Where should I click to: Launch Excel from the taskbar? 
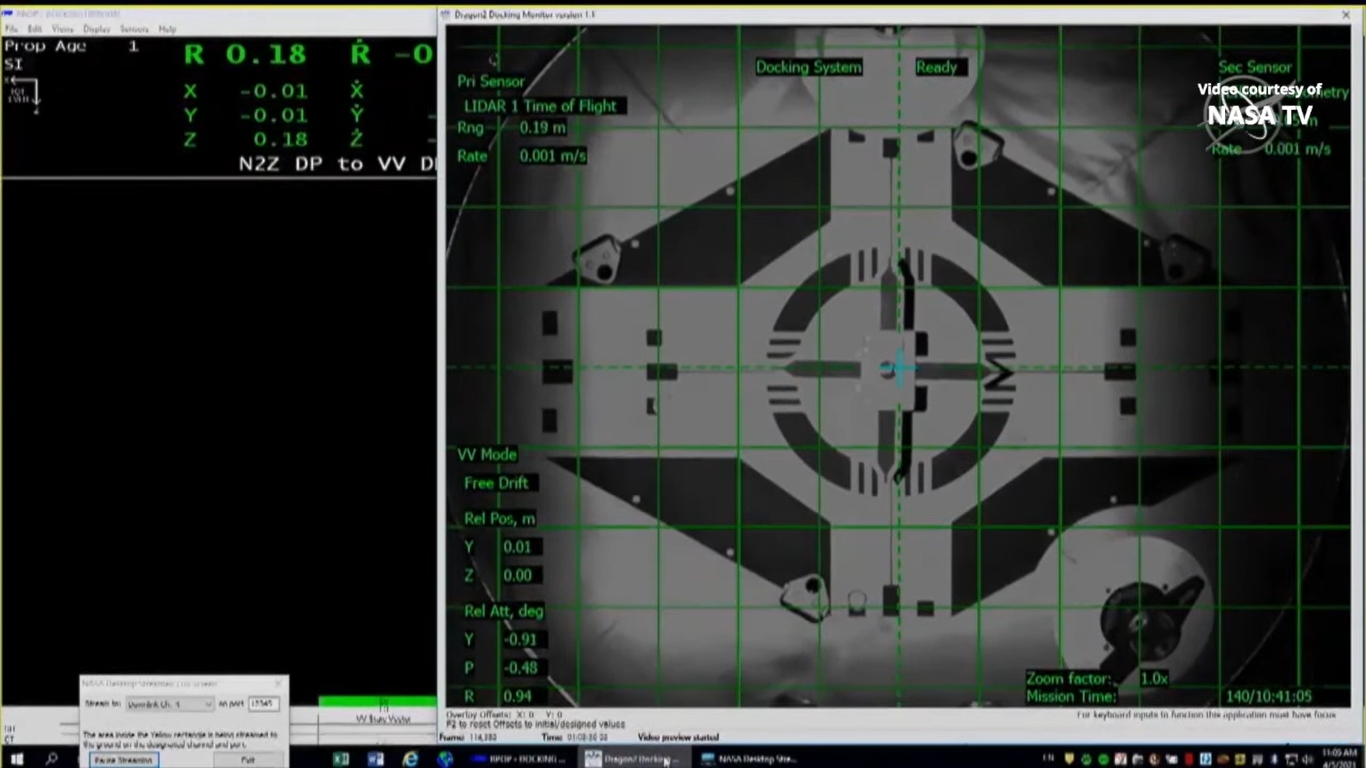click(341, 759)
